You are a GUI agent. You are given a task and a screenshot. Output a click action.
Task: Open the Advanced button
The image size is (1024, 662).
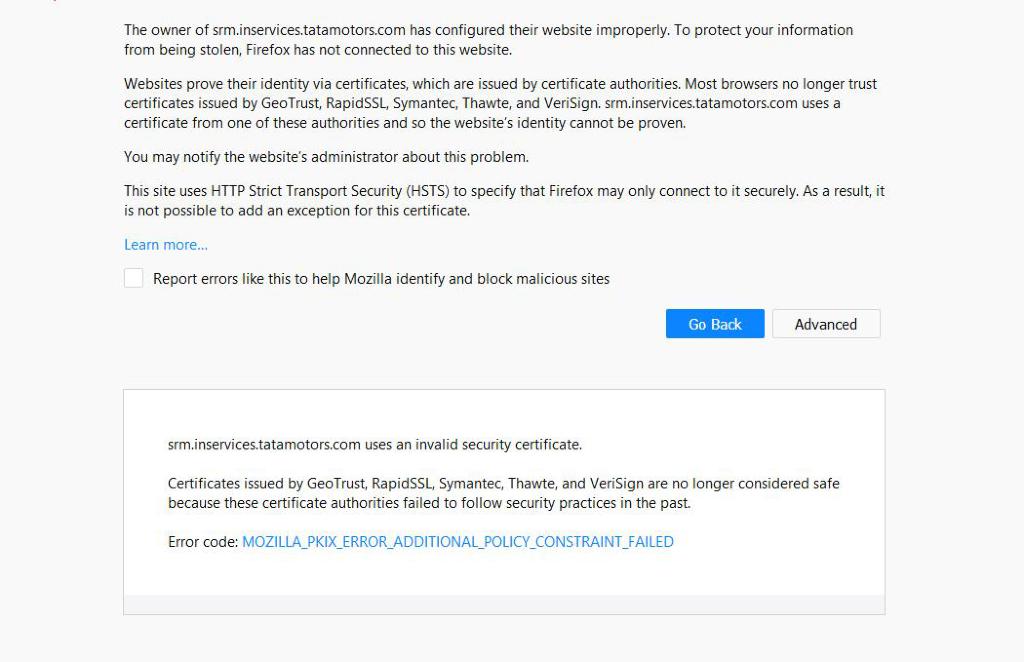(826, 324)
